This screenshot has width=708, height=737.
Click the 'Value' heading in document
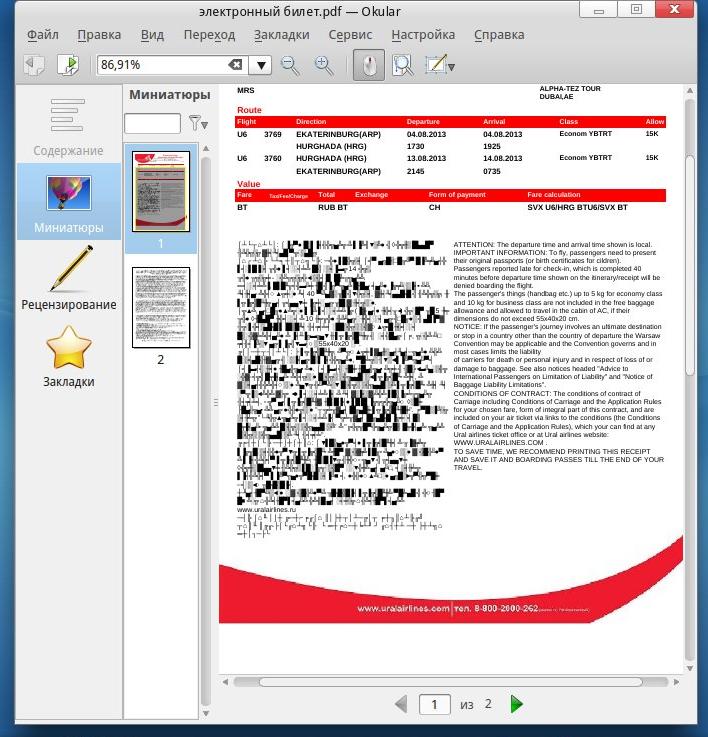pyautogui.click(x=249, y=184)
